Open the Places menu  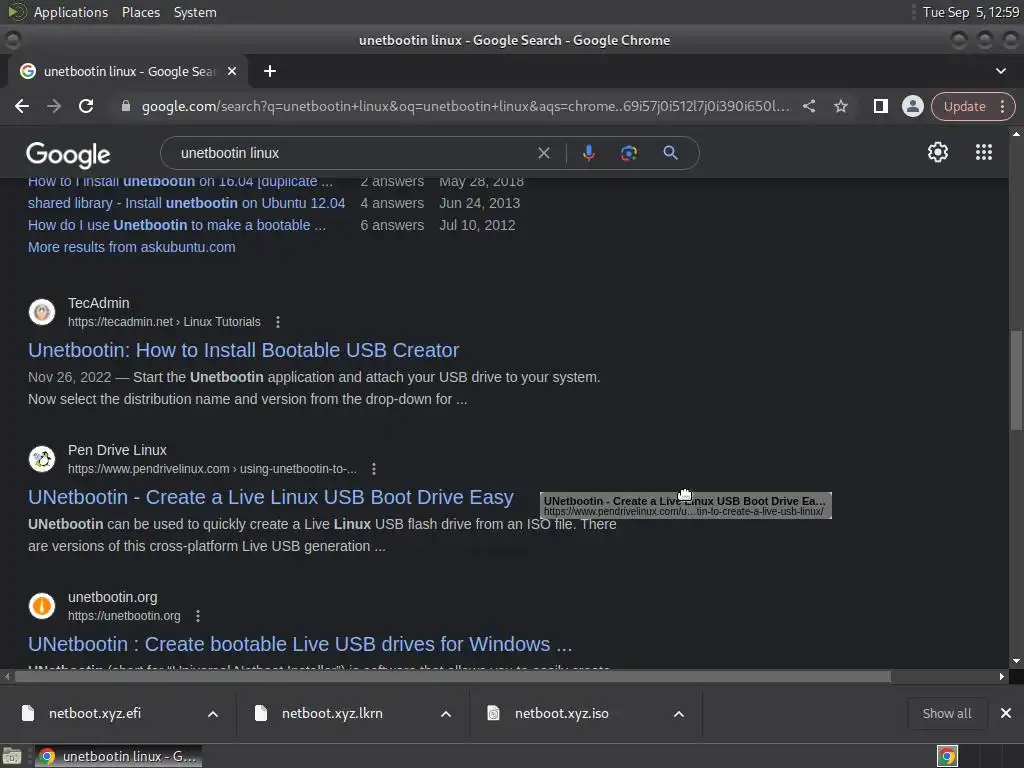click(141, 12)
